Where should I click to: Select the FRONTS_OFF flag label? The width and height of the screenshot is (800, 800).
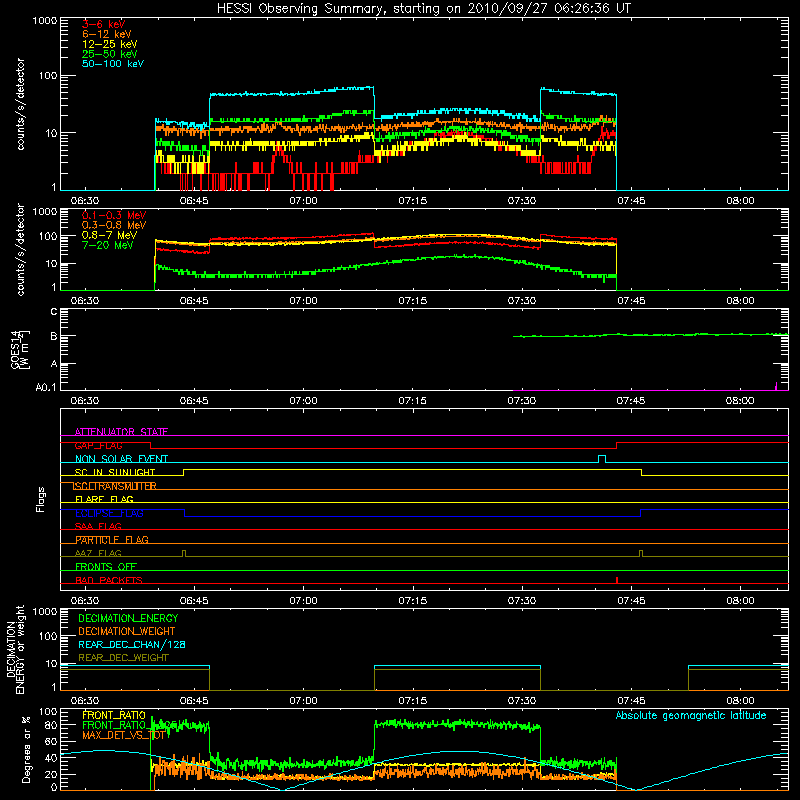[106, 567]
